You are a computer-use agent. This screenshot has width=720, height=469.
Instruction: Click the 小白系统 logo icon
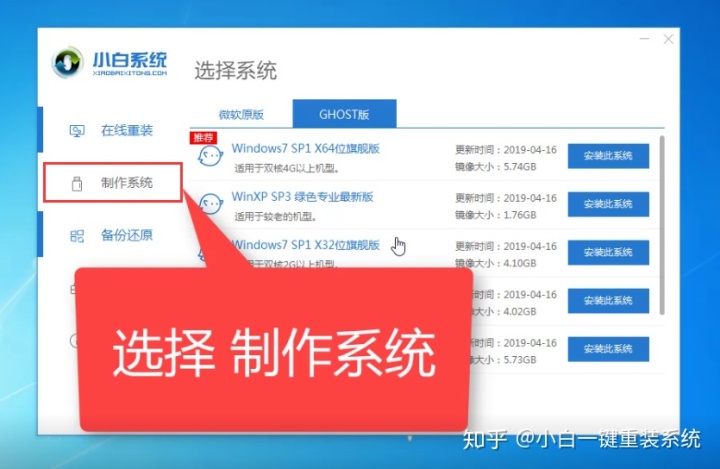tap(68, 62)
